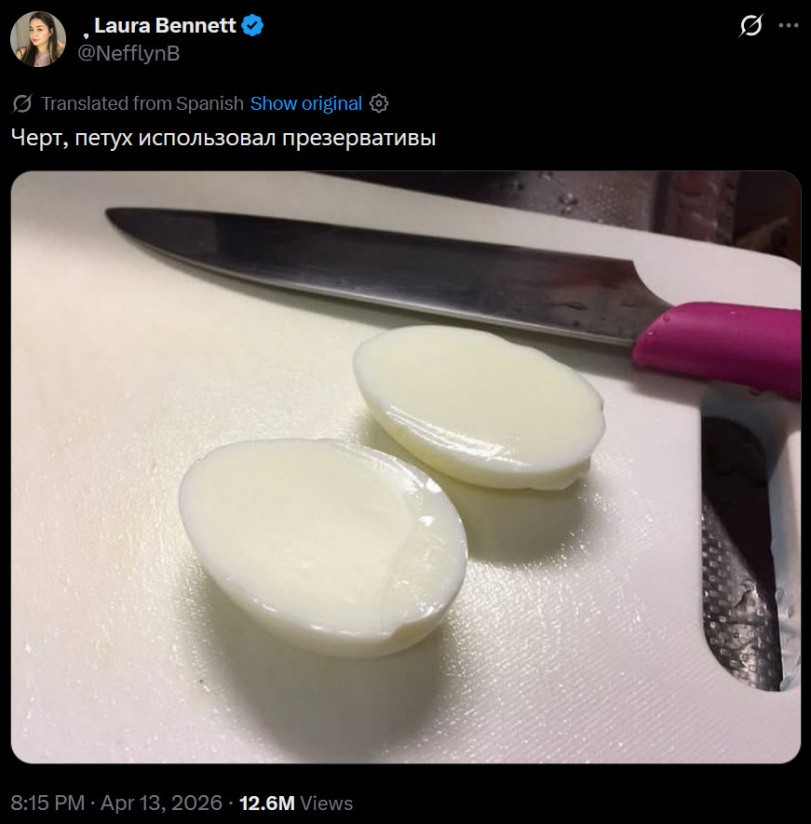
Task: Open translation settings gear icon
Action: (379, 103)
